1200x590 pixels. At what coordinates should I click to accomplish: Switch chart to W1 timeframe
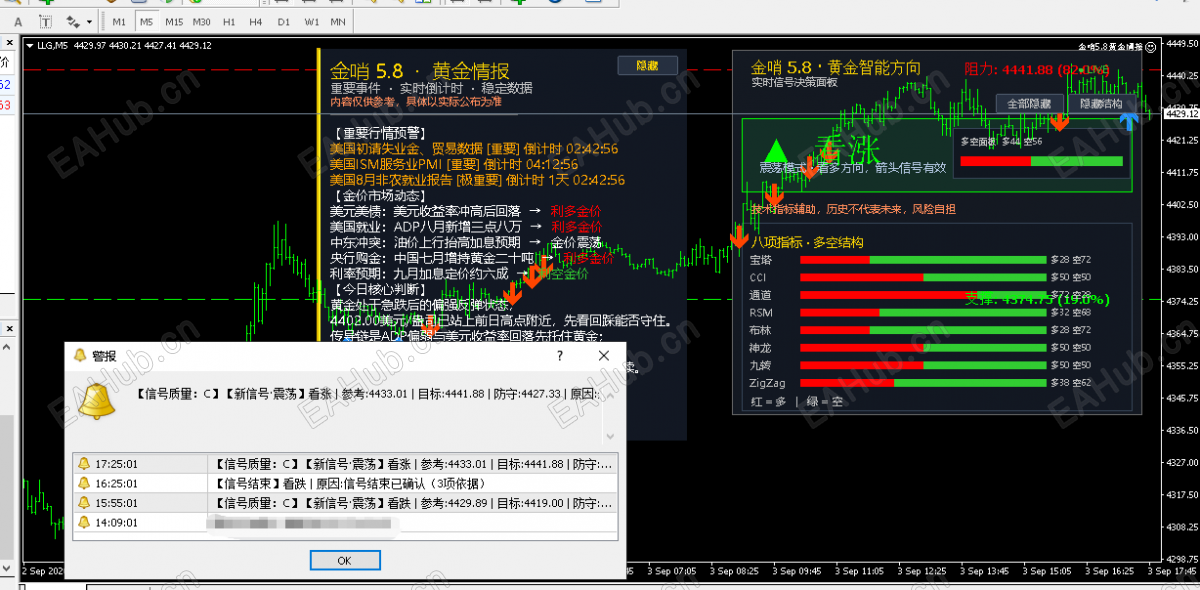pyautogui.click(x=311, y=21)
